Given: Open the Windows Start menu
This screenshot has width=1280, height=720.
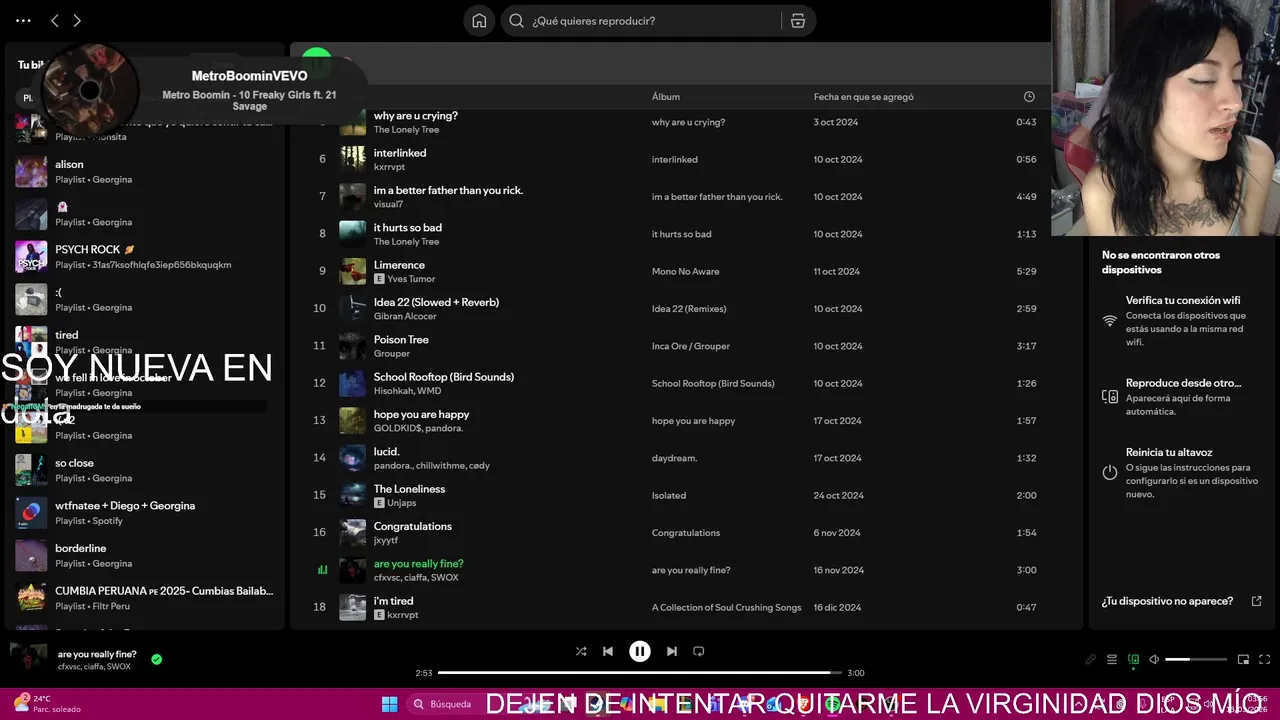Looking at the screenshot, I should [389, 704].
